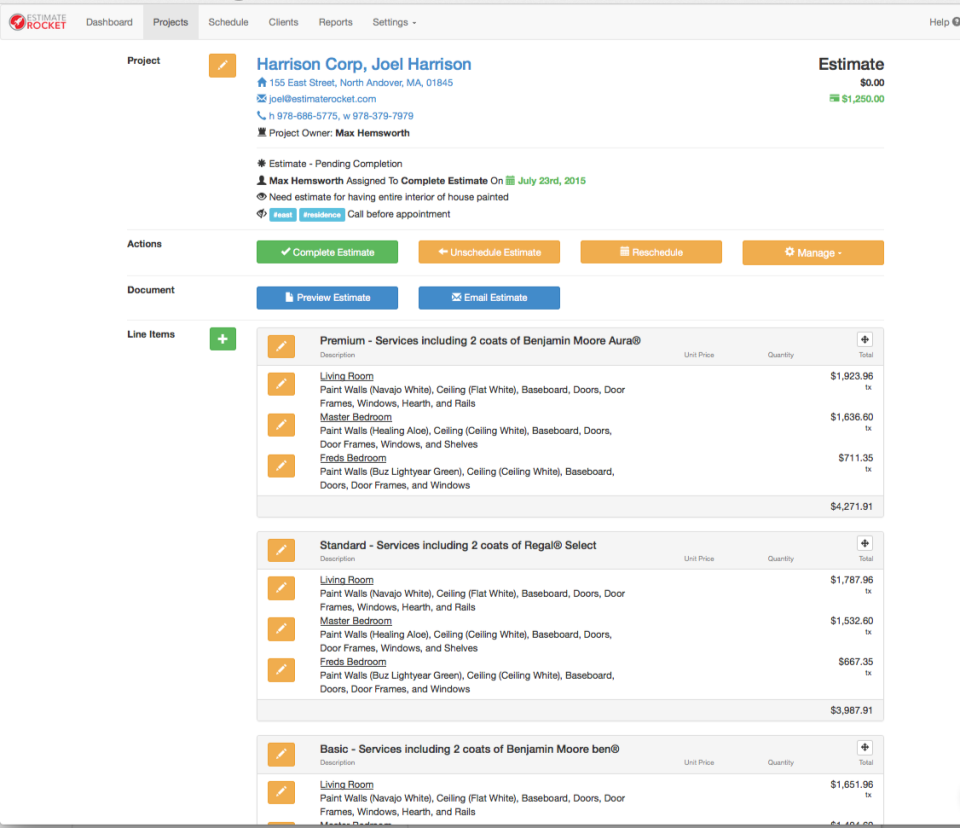Open the Living Room line item link
Viewport: 960px width, 828px height.
346,375
